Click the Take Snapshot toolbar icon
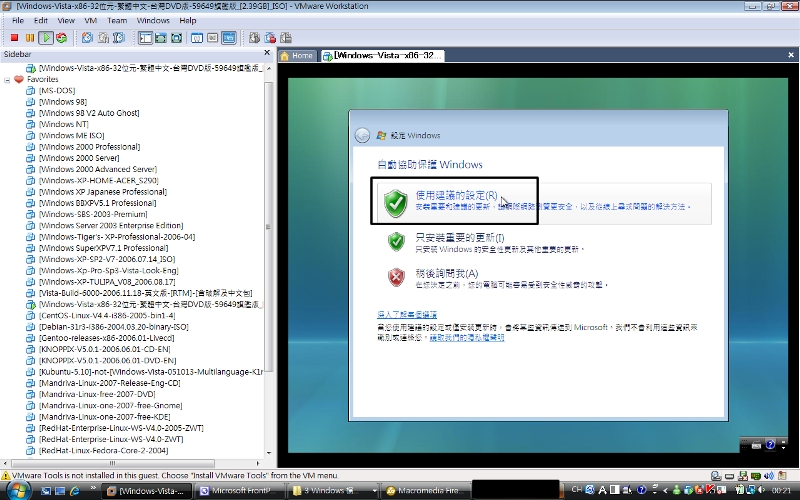This screenshot has height=500, width=800. point(88,38)
